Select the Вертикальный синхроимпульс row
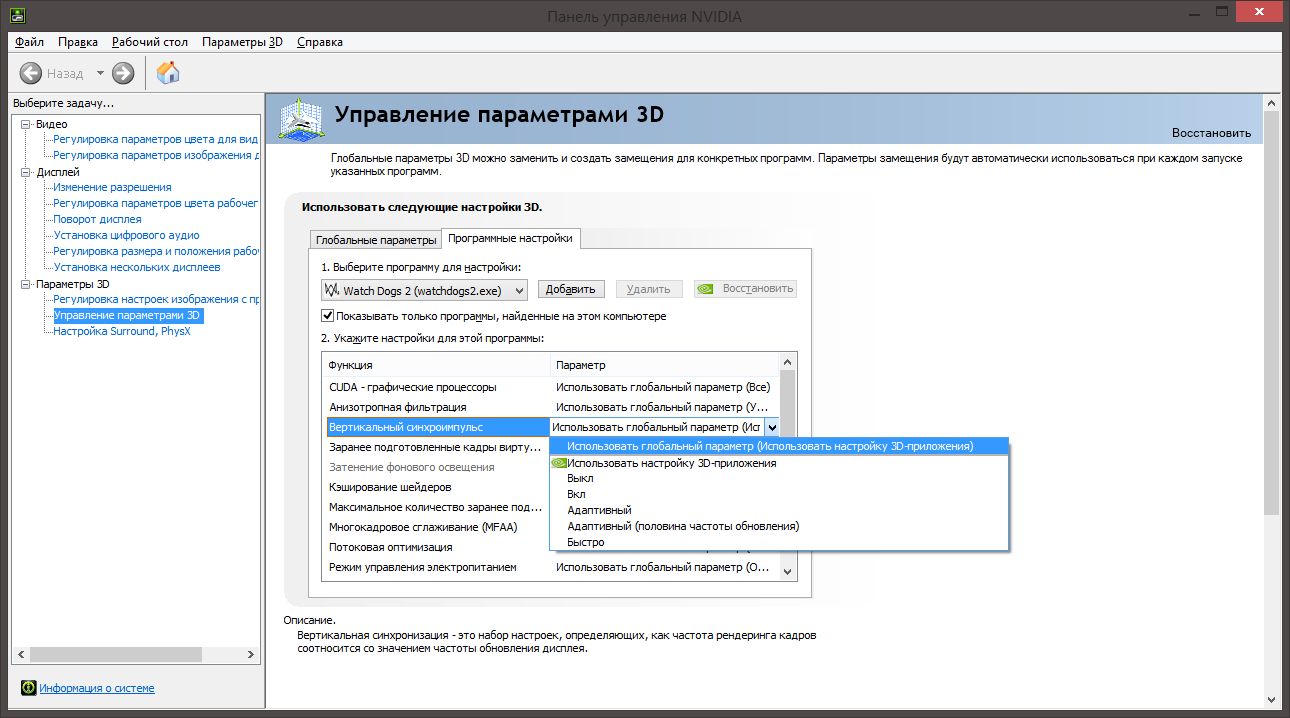1290x718 pixels. pos(437,427)
